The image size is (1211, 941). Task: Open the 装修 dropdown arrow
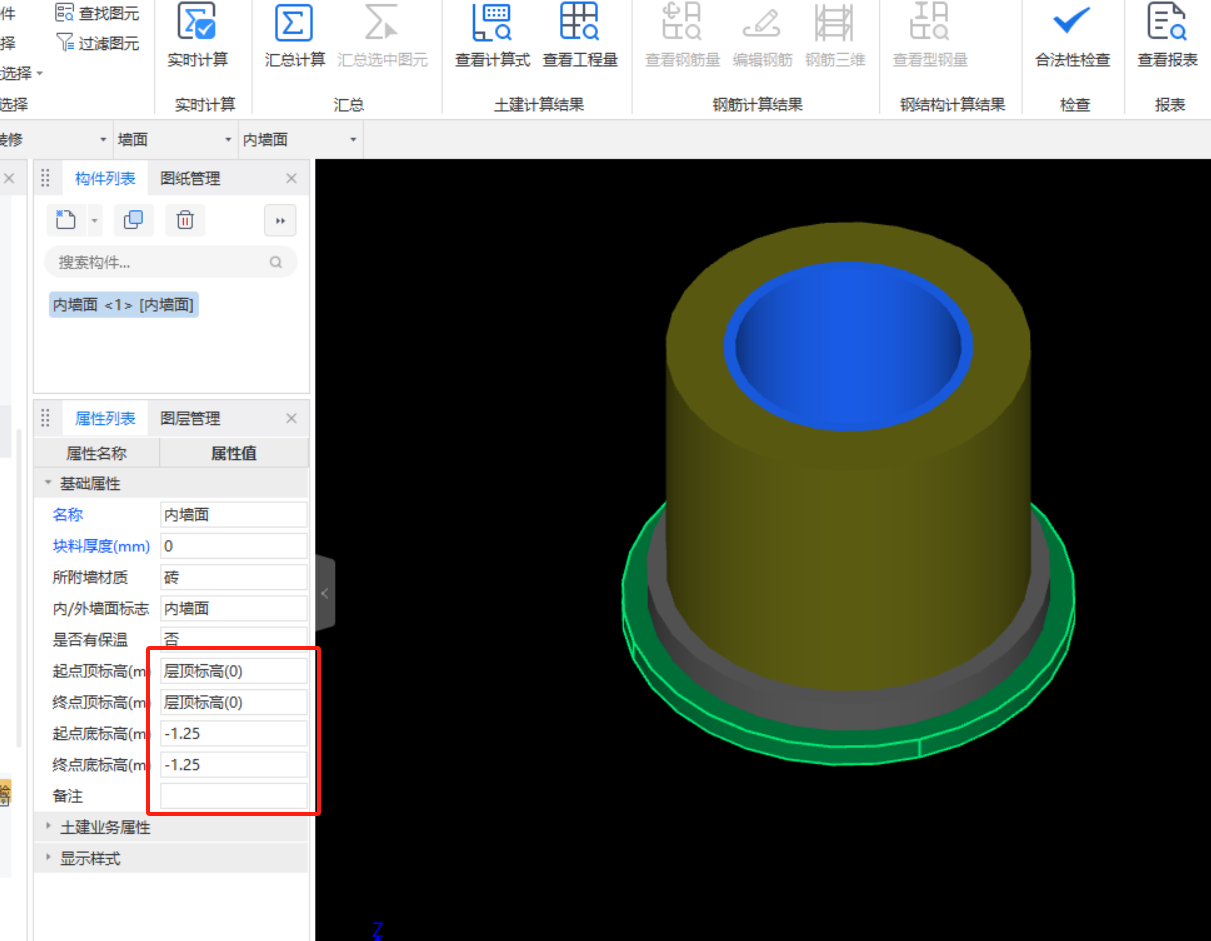(x=103, y=140)
